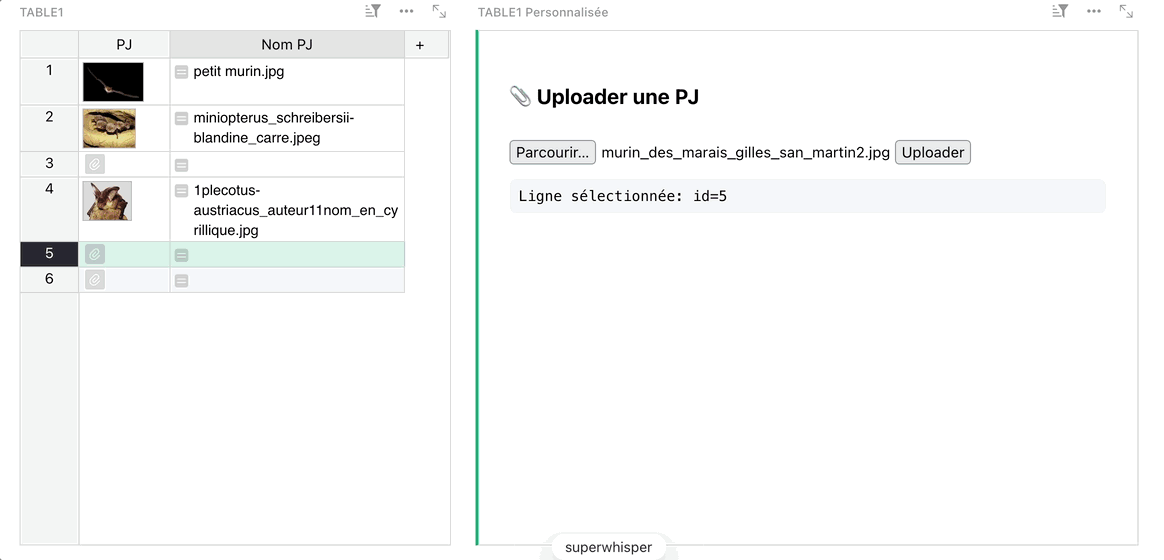Select row number 5

(x=49, y=254)
